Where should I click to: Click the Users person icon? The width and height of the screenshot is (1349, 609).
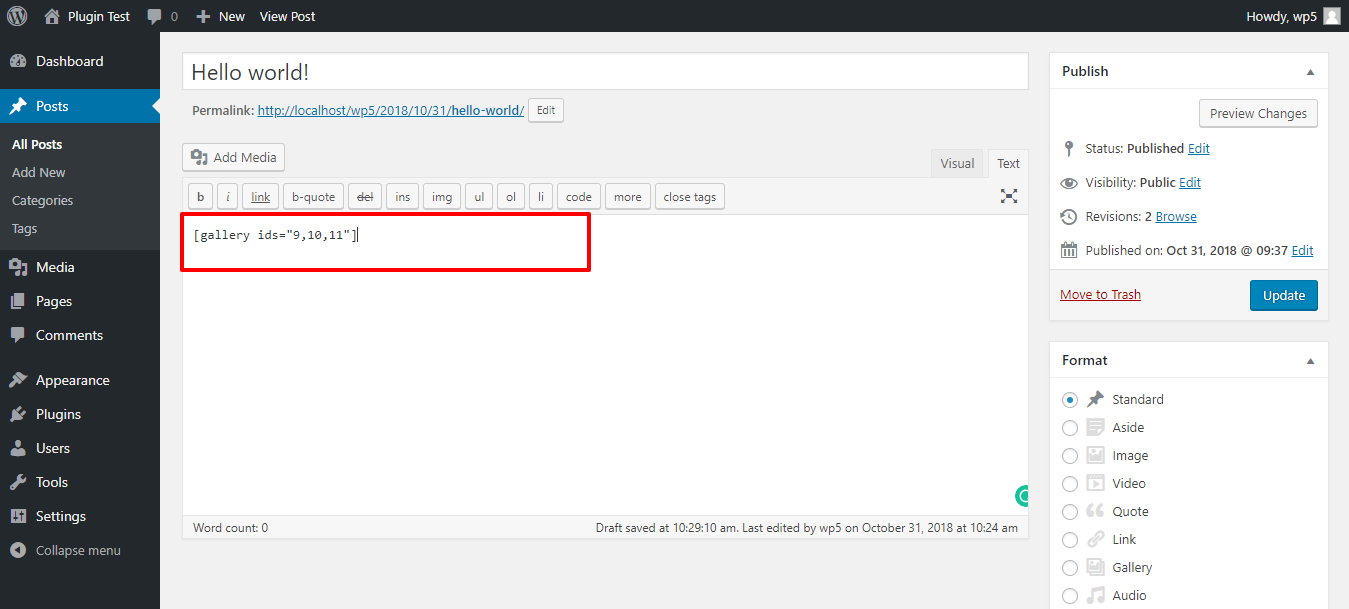(18, 448)
